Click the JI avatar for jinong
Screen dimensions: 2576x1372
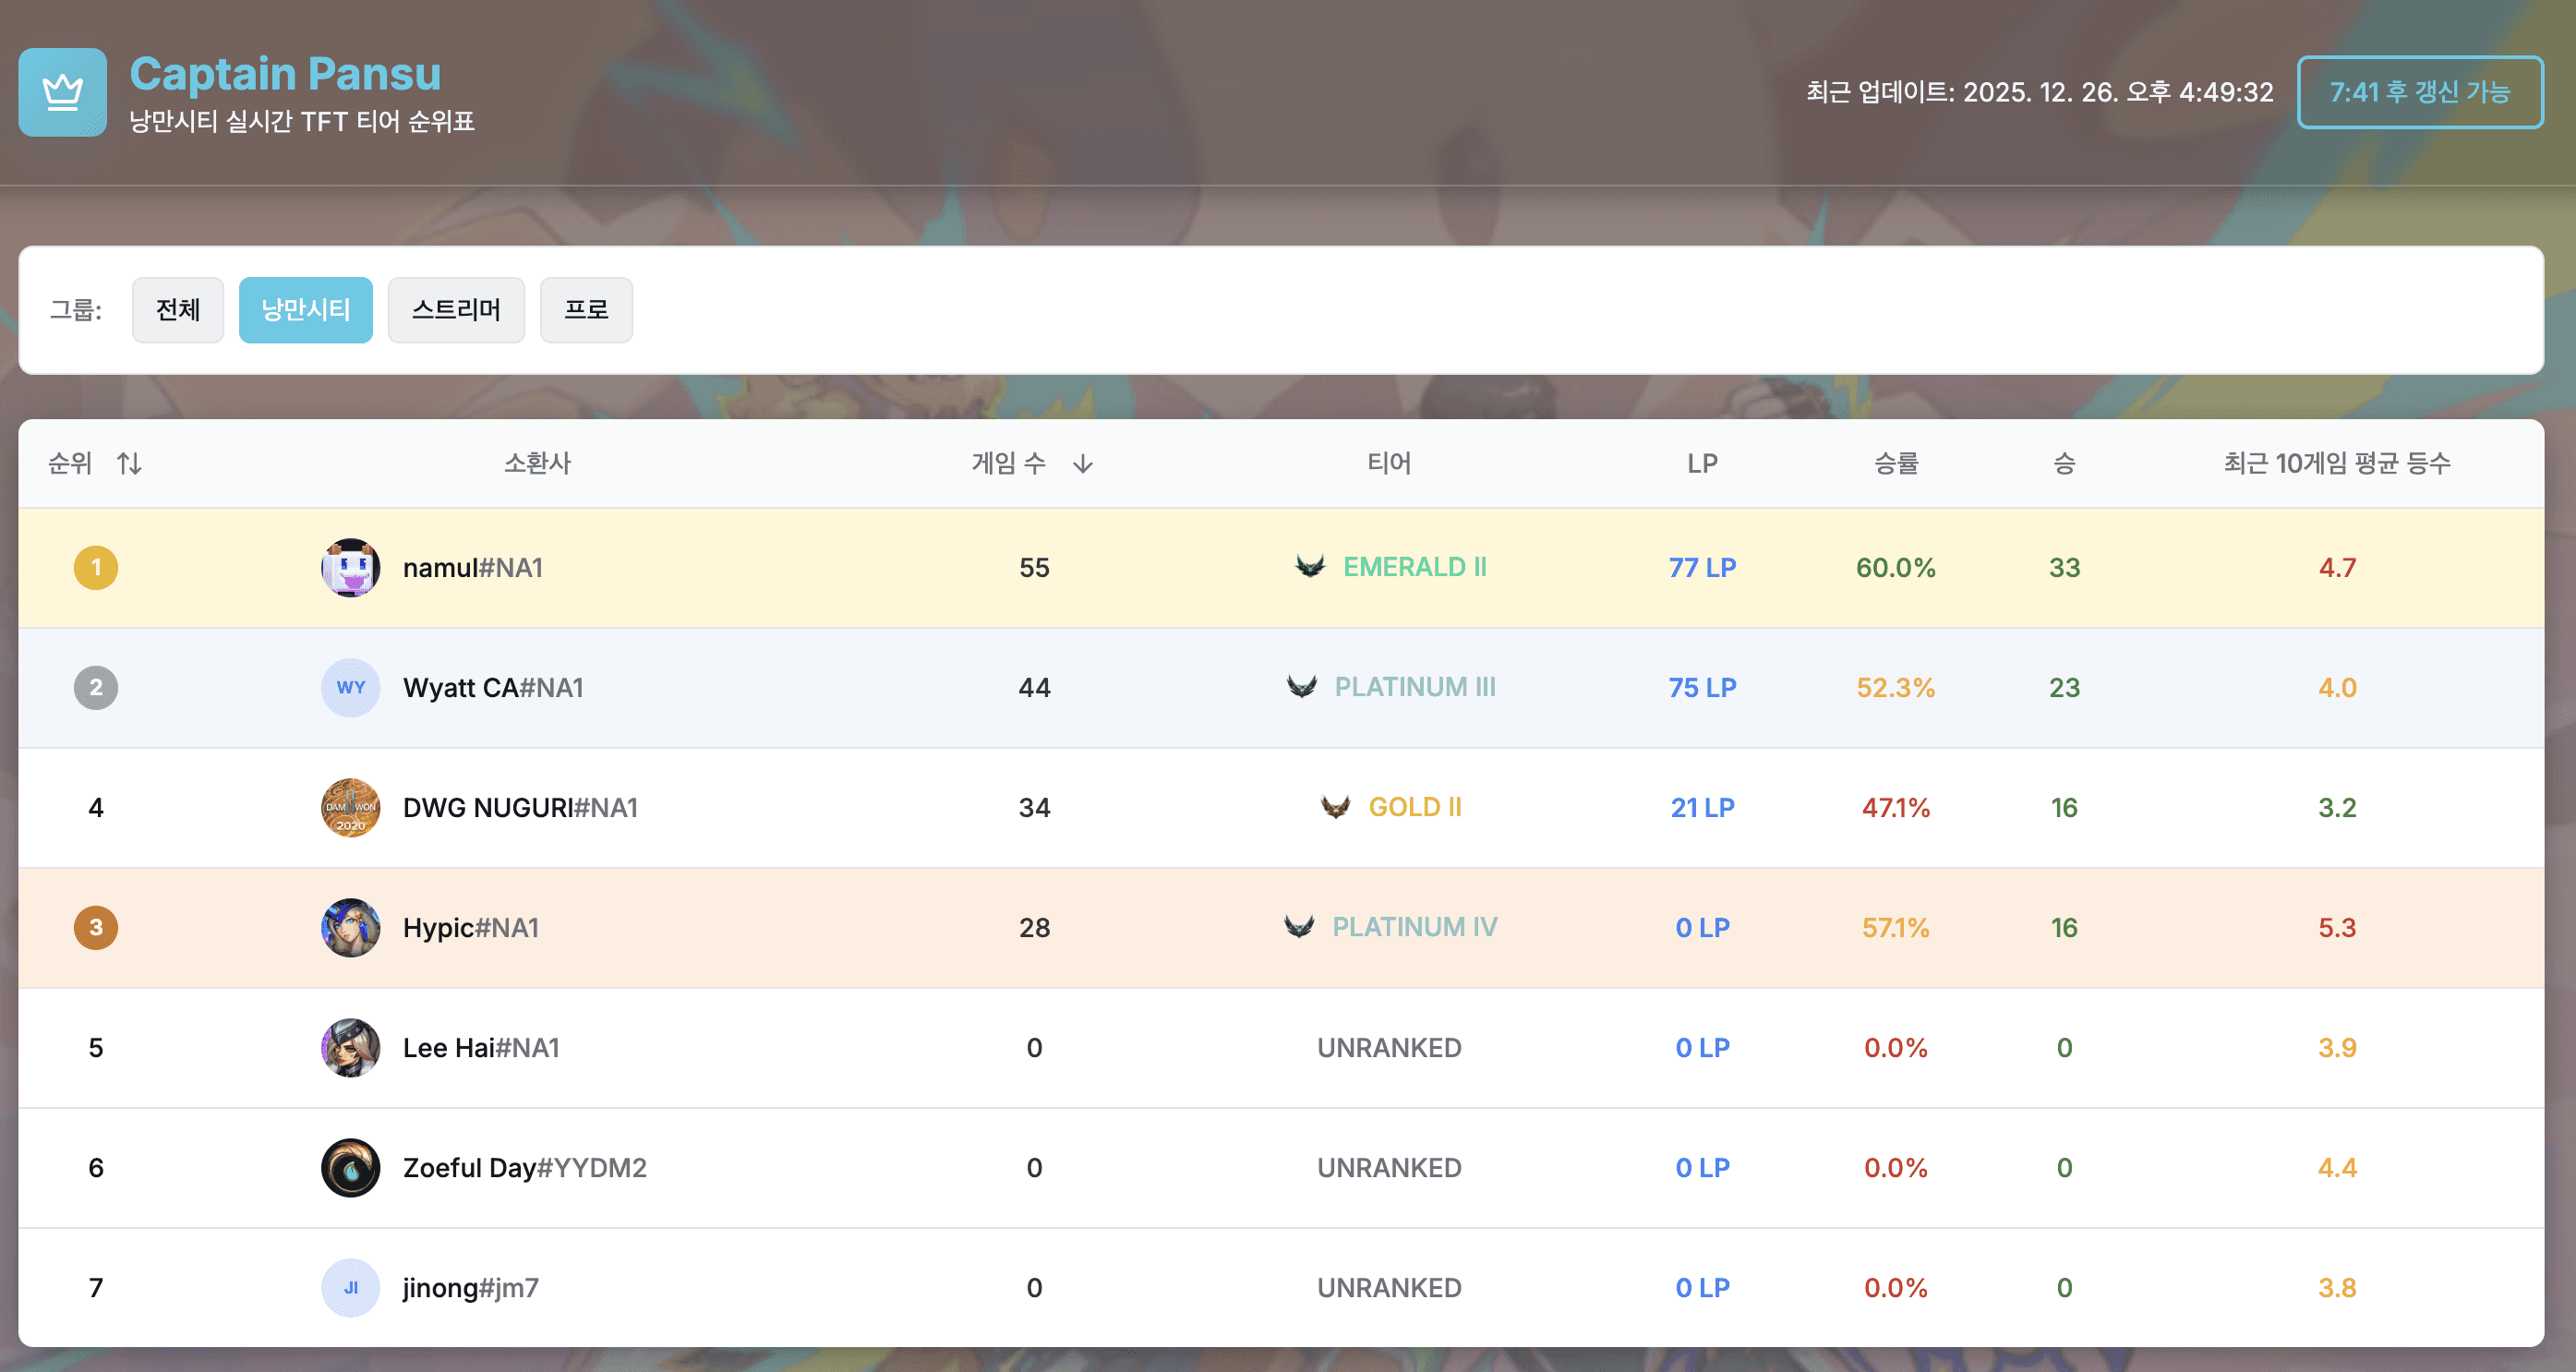(x=350, y=1287)
